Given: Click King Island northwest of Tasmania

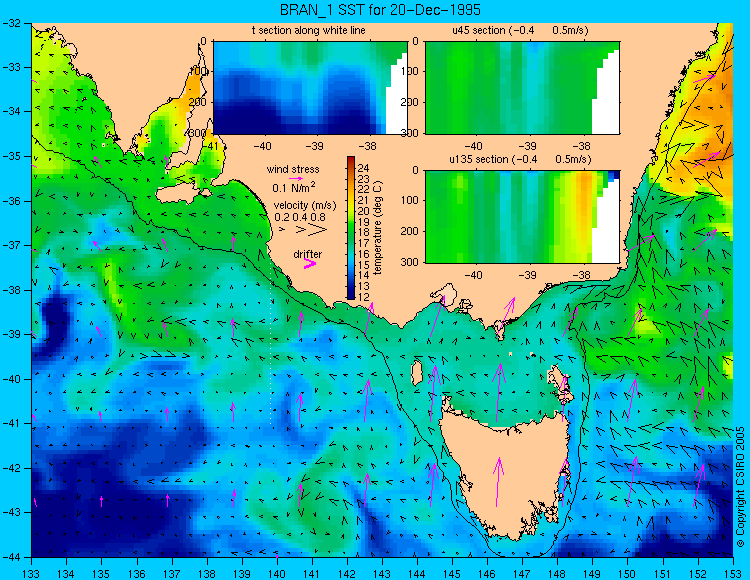Looking at the screenshot, I should click(x=417, y=372).
